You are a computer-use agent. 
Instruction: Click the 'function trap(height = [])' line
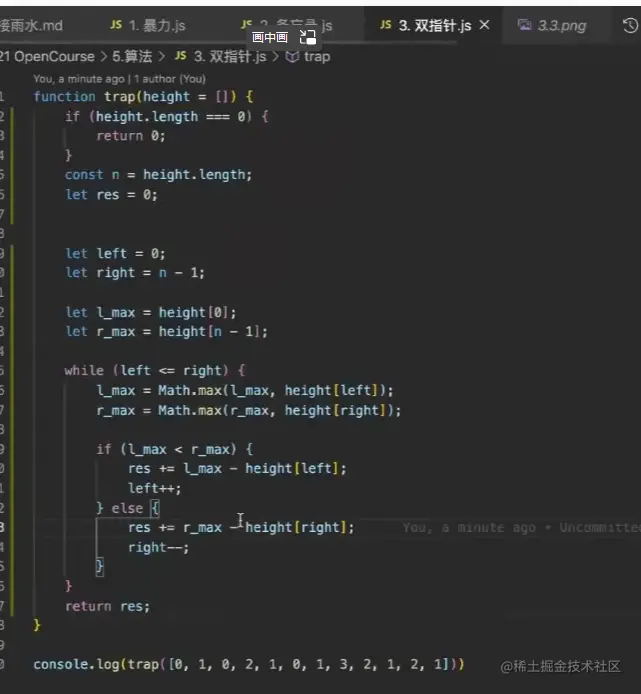click(x=143, y=96)
